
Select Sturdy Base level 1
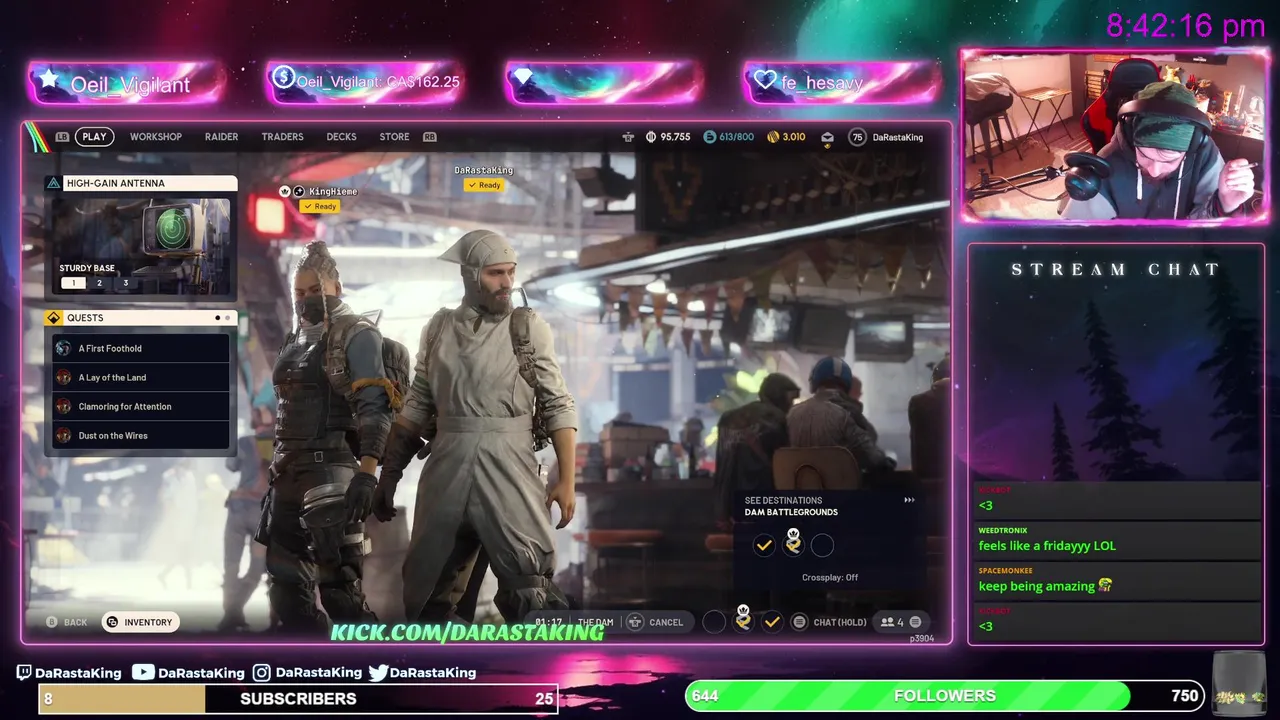tap(73, 283)
